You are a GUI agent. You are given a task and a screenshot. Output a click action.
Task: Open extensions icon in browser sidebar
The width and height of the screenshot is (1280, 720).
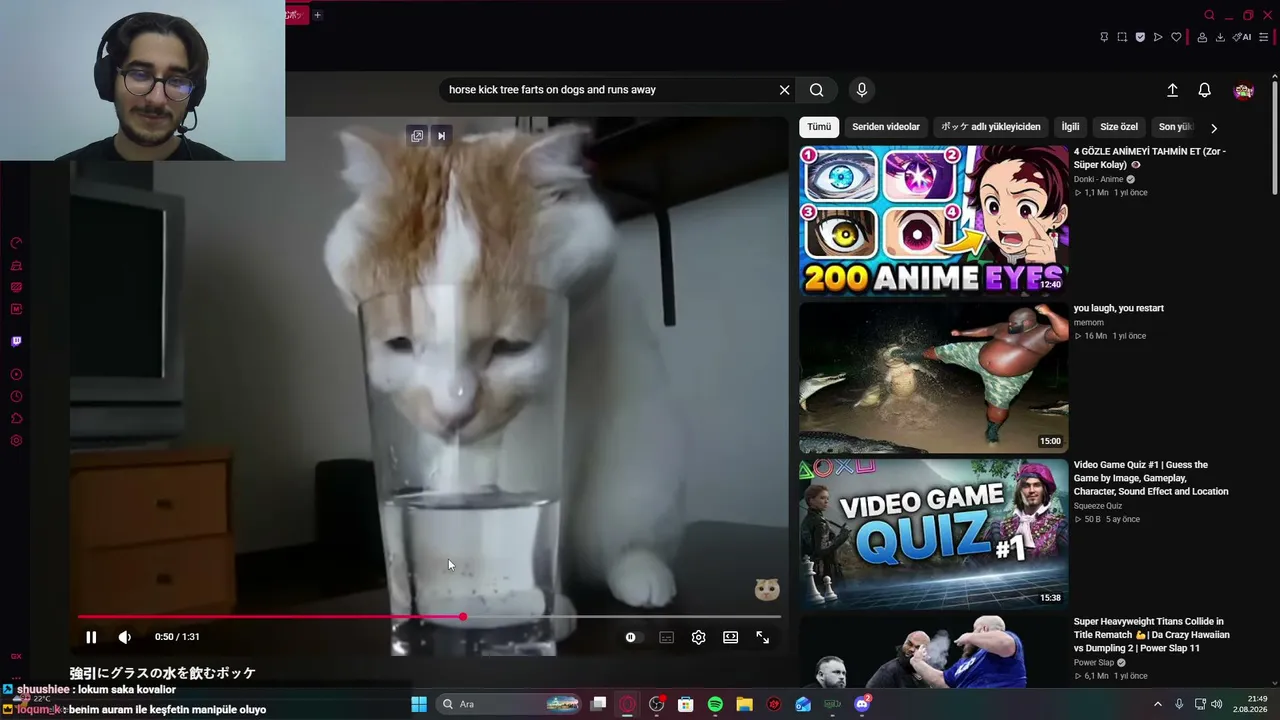click(x=16, y=419)
